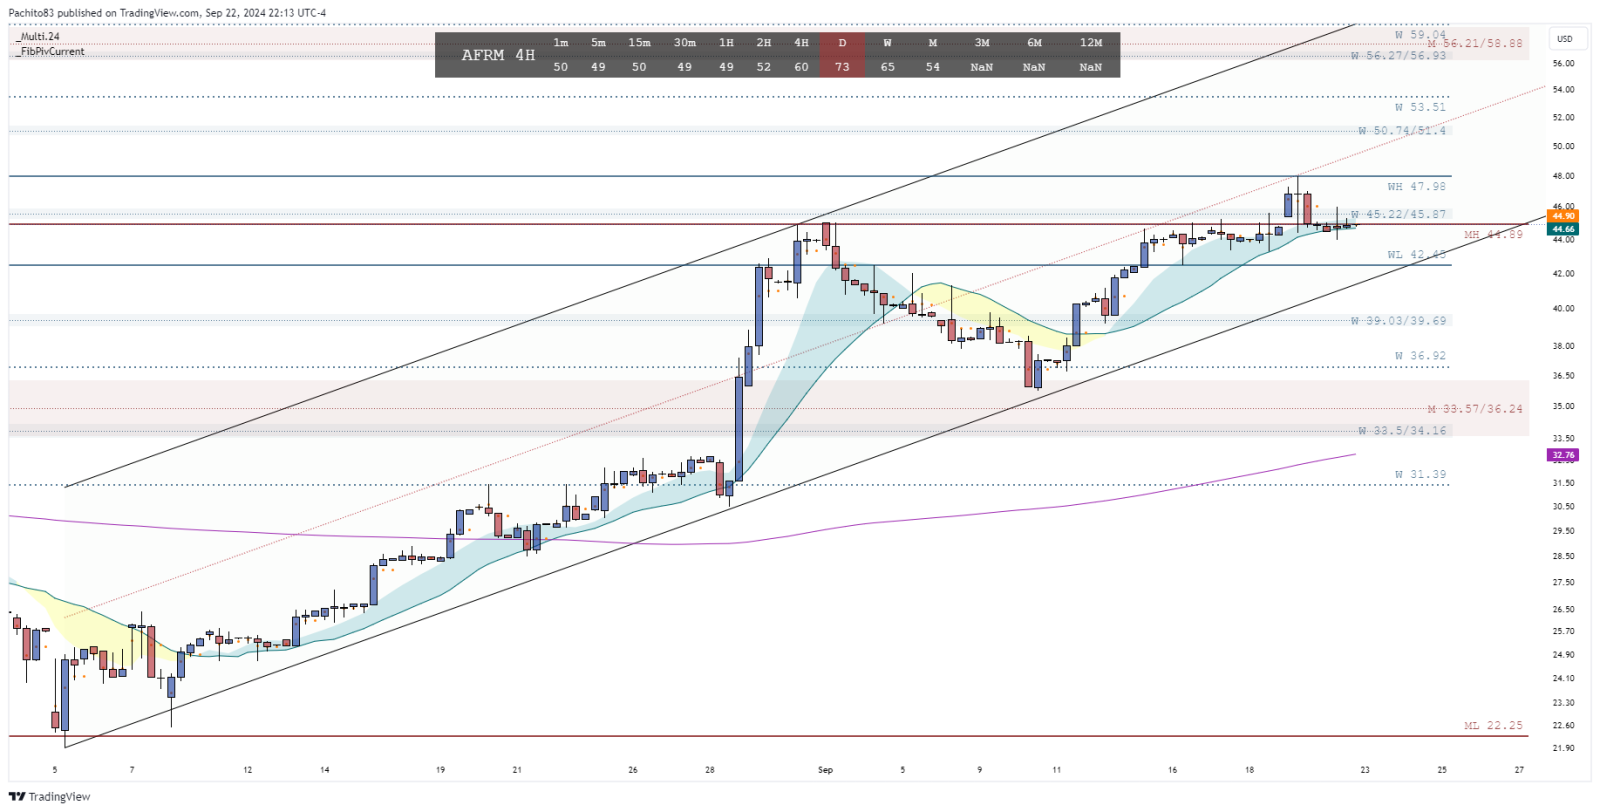
Task: Click the highlighted value 73 under D
Action: pyautogui.click(x=842, y=67)
